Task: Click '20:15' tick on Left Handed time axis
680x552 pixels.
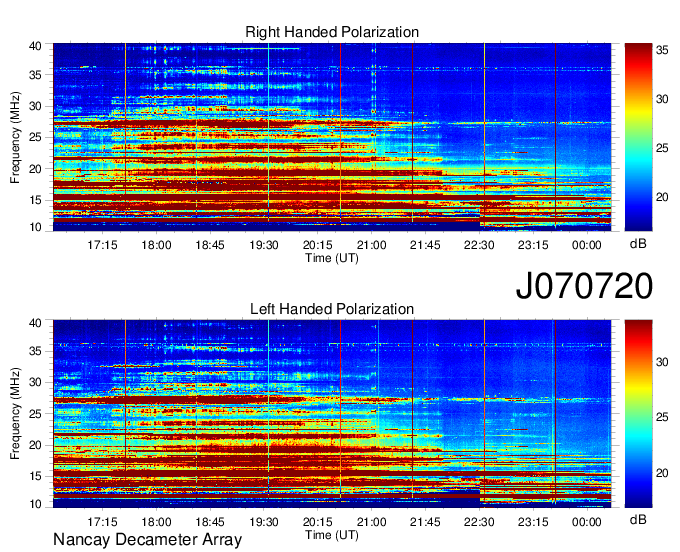Action: [x=317, y=522]
